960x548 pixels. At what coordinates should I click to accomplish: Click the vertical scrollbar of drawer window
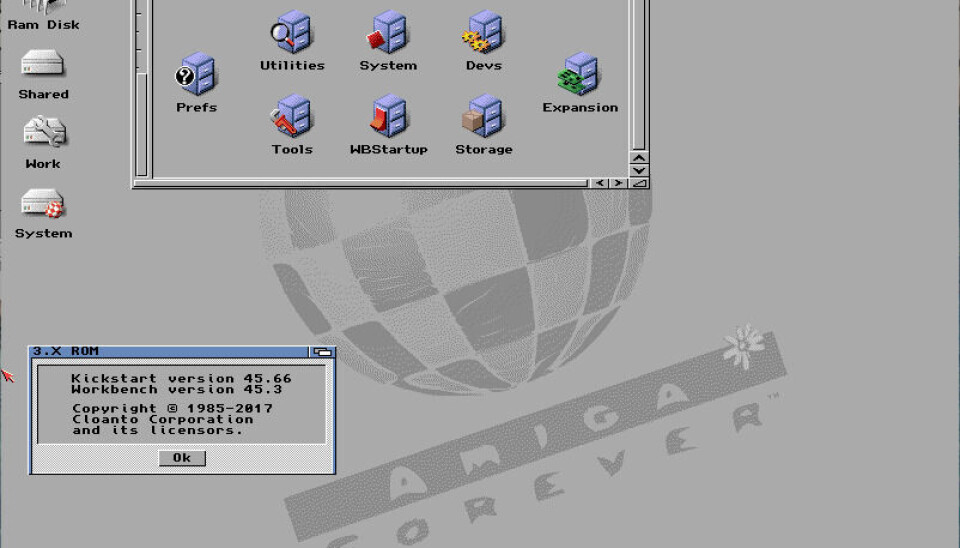click(x=639, y=74)
